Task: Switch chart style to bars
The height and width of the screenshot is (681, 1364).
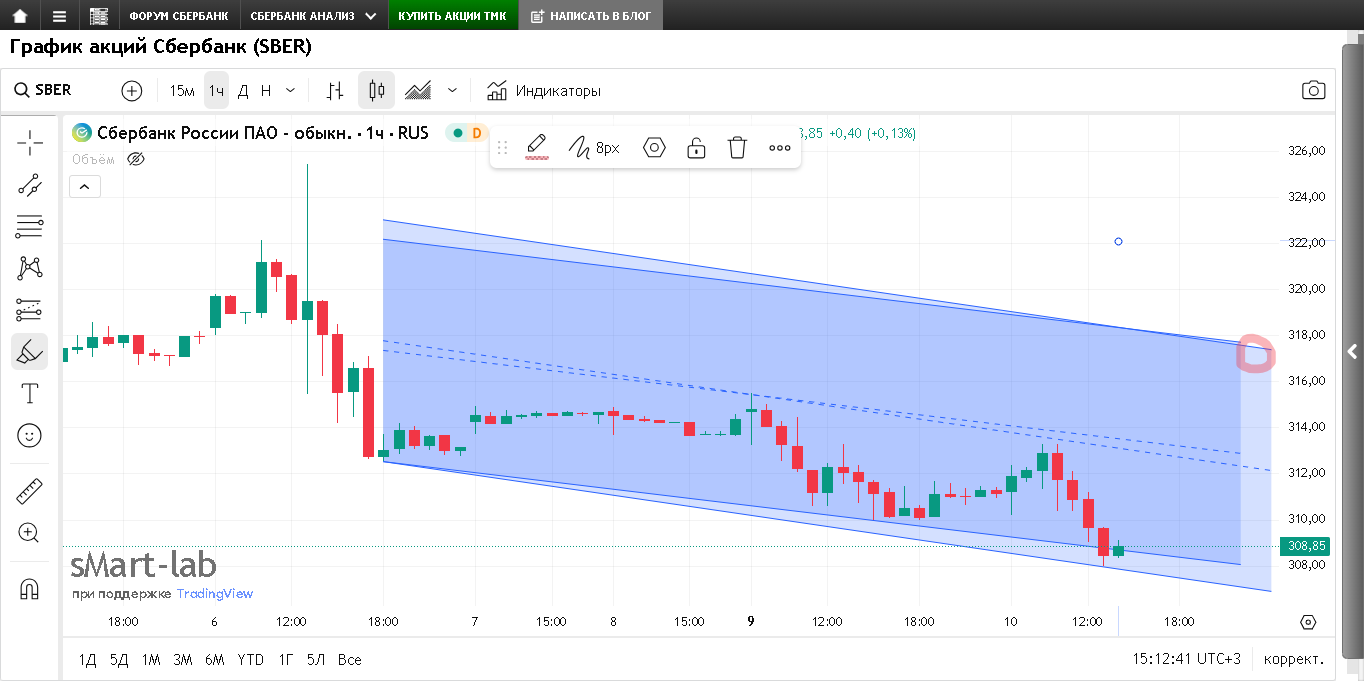Action: [x=335, y=91]
